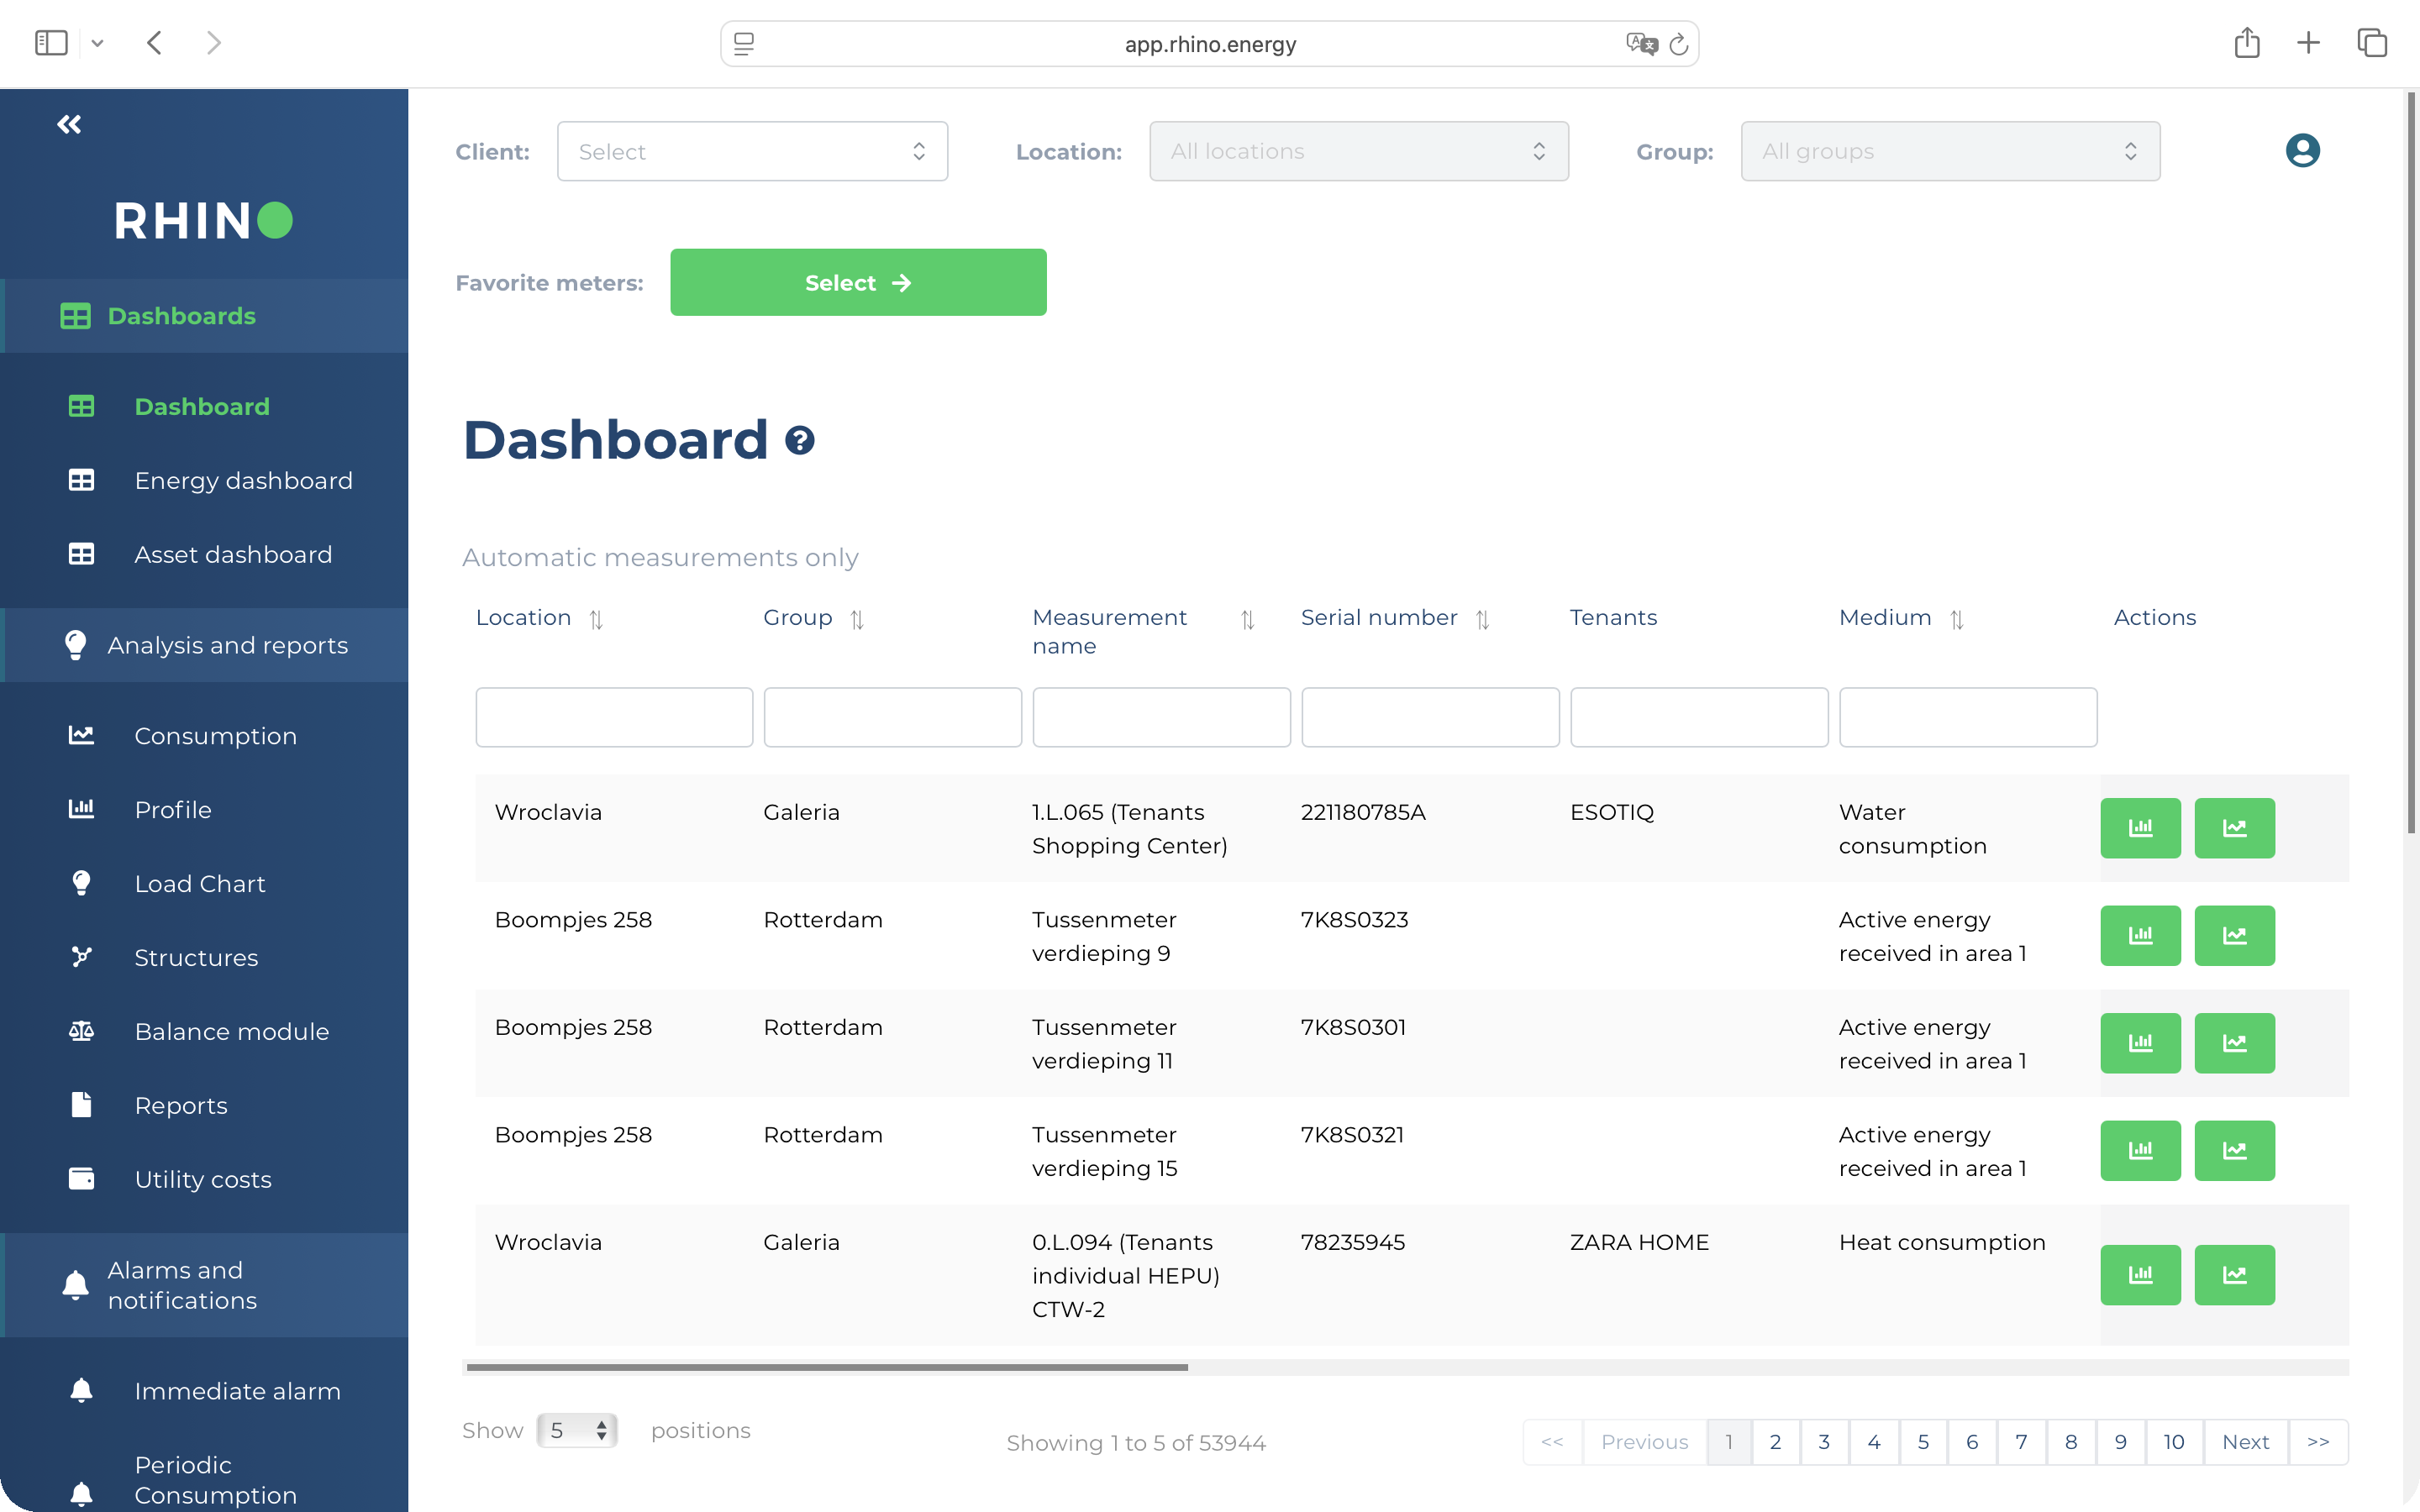2420x1512 pixels.
Task: Go to results page 10
Action: click(x=2173, y=1442)
